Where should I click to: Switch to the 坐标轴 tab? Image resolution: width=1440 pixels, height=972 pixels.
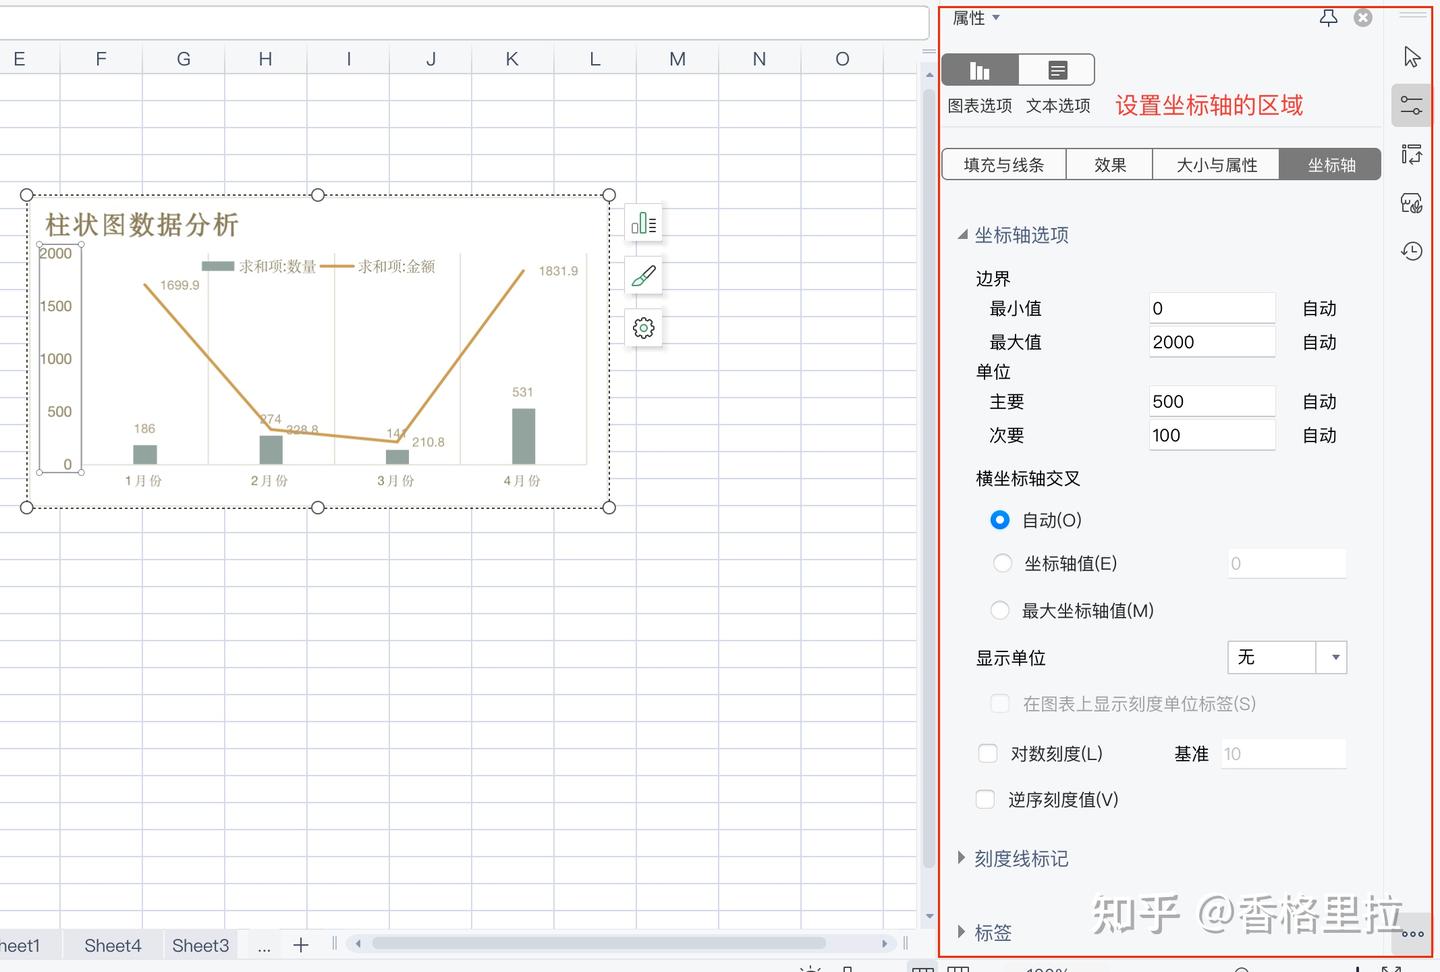click(1331, 165)
